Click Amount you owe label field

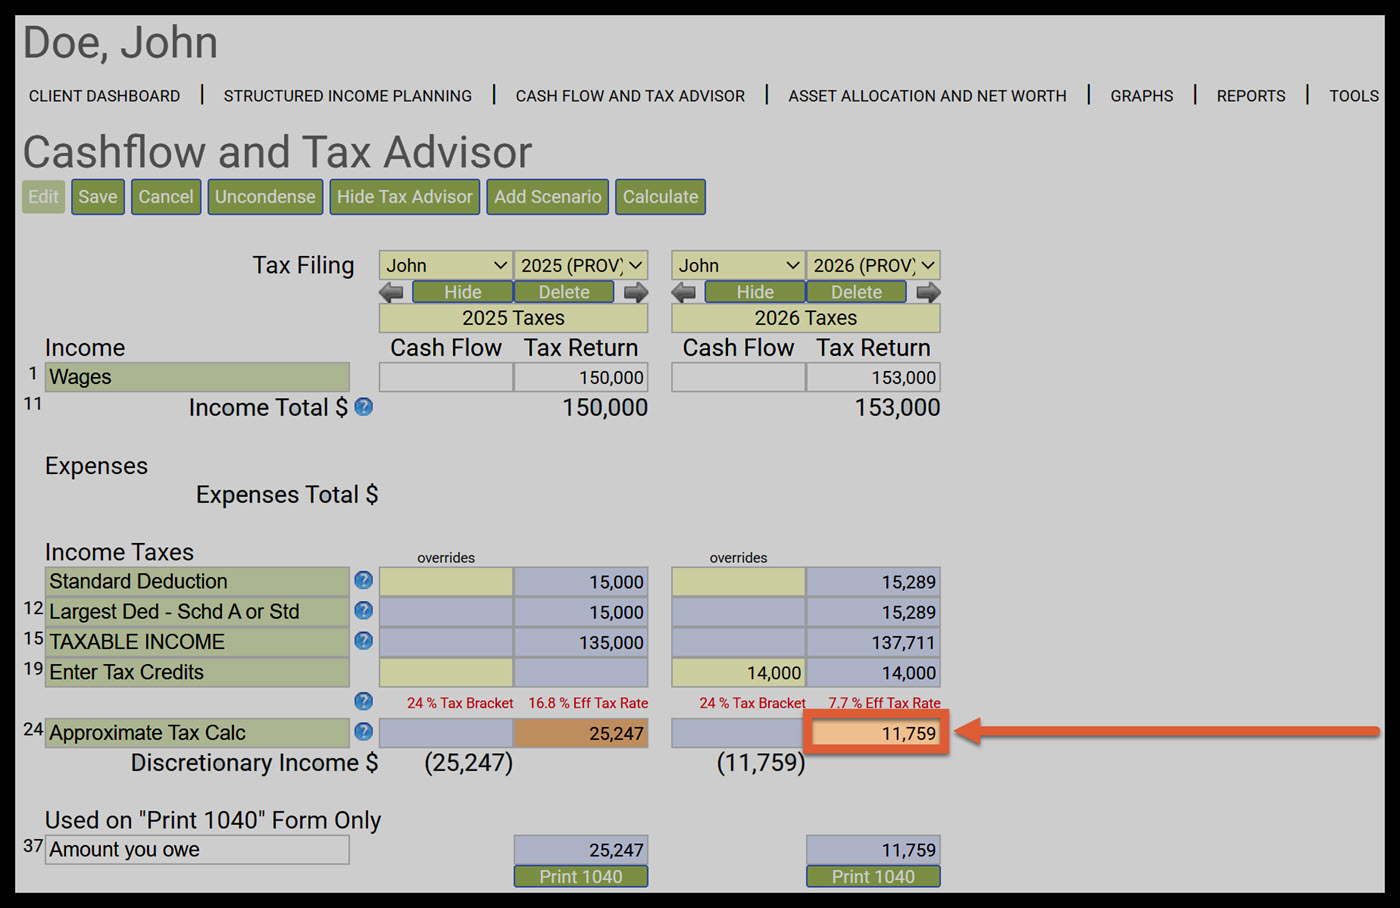pos(197,849)
